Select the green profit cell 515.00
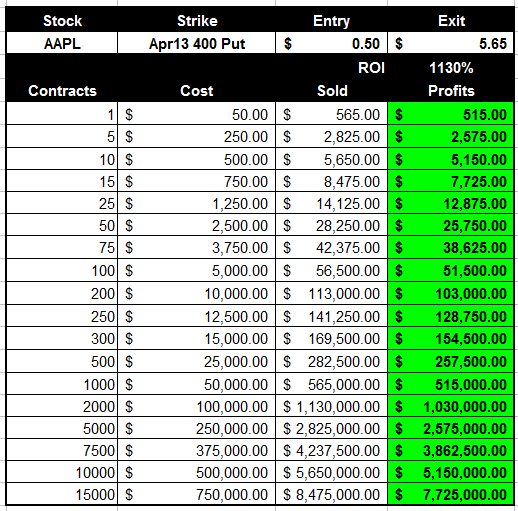 click(451, 114)
